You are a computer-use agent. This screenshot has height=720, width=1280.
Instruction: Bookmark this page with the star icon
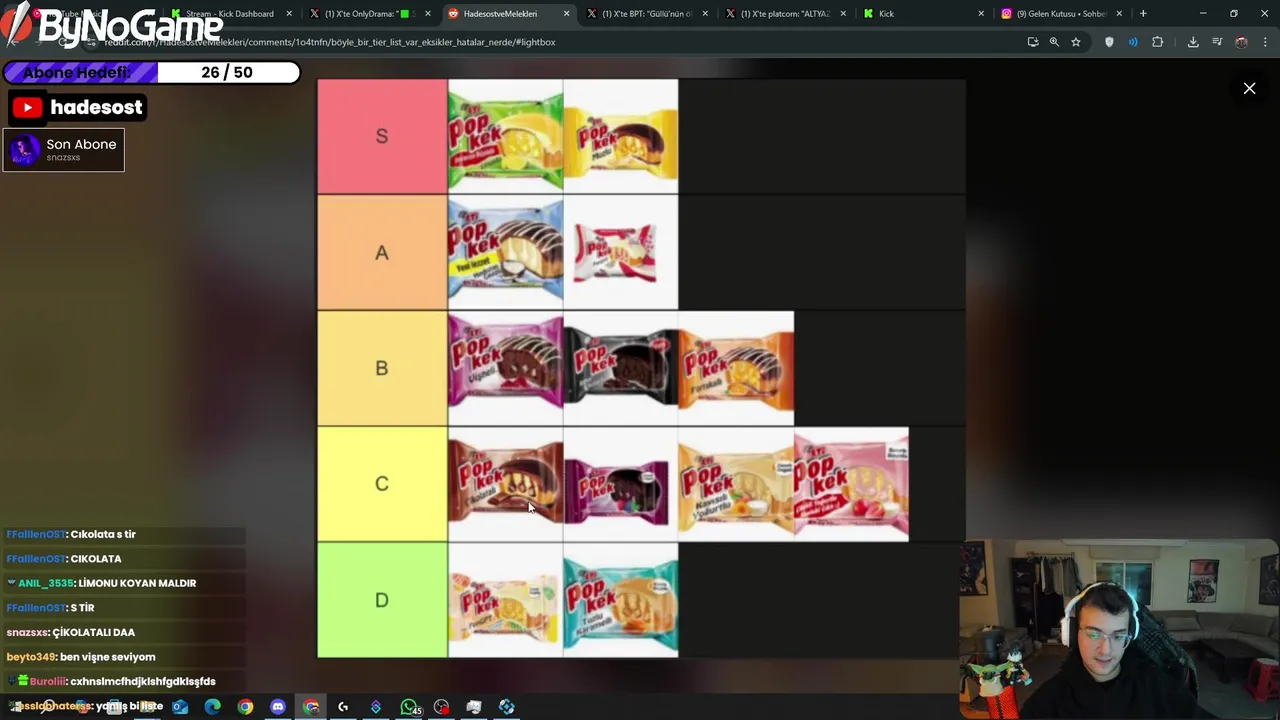(x=1076, y=42)
